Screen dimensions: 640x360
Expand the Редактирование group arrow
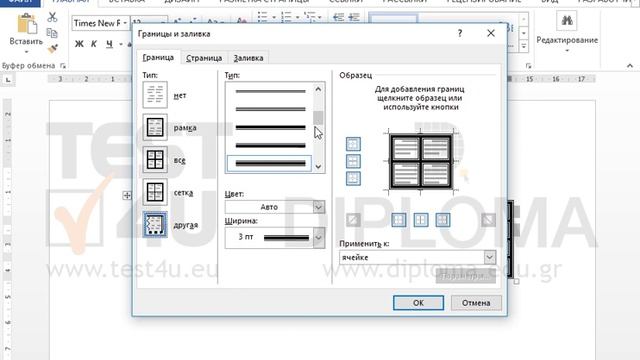[567, 51]
